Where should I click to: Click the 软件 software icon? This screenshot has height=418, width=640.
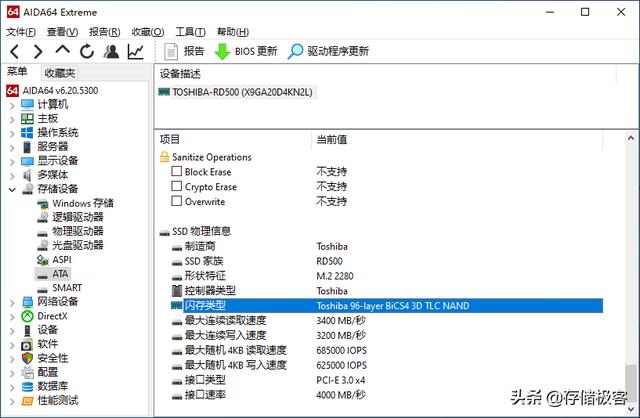[x=27, y=345]
